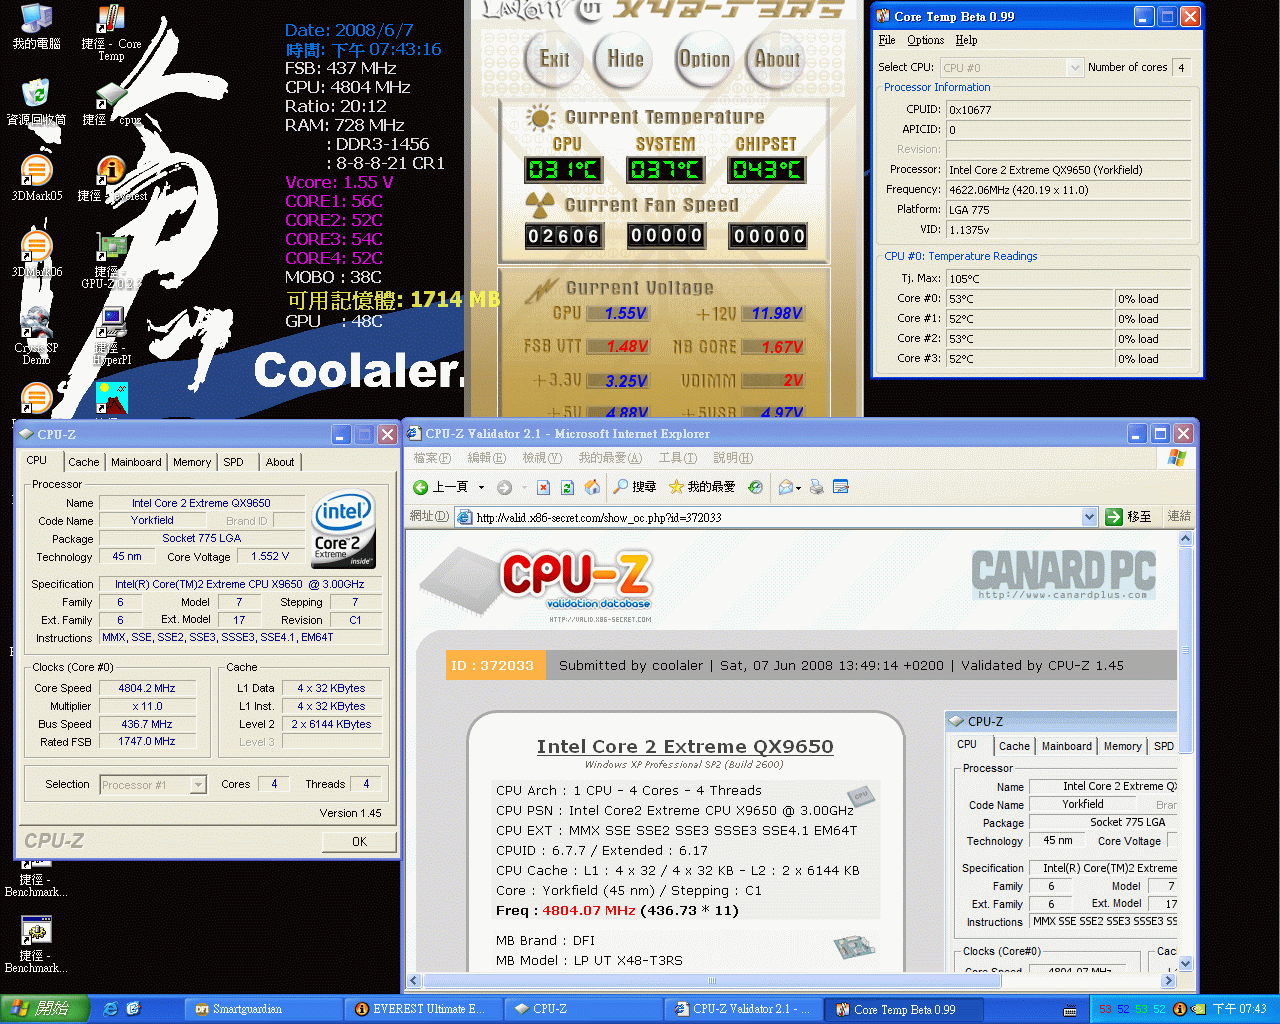
Task: Open IE Favorites star button
Action: (702, 487)
